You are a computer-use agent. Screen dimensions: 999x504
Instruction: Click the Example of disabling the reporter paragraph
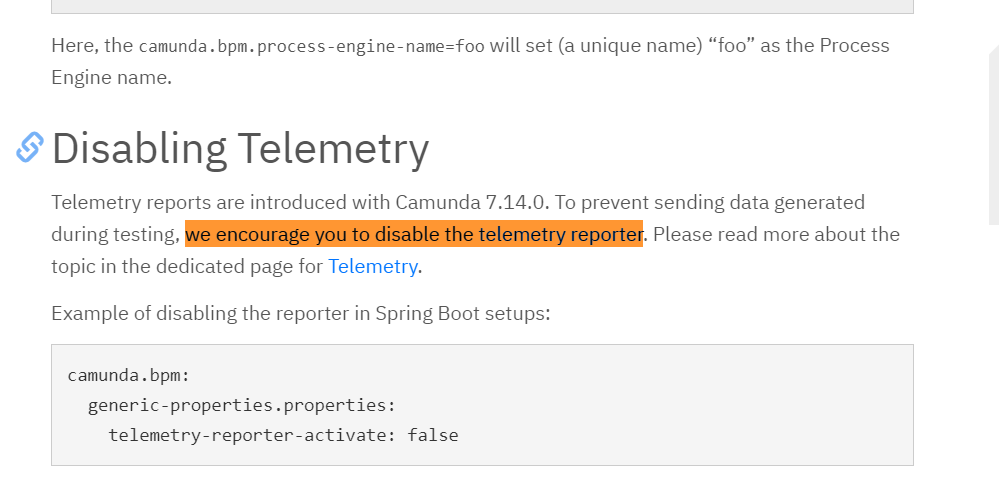pos(301,313)
